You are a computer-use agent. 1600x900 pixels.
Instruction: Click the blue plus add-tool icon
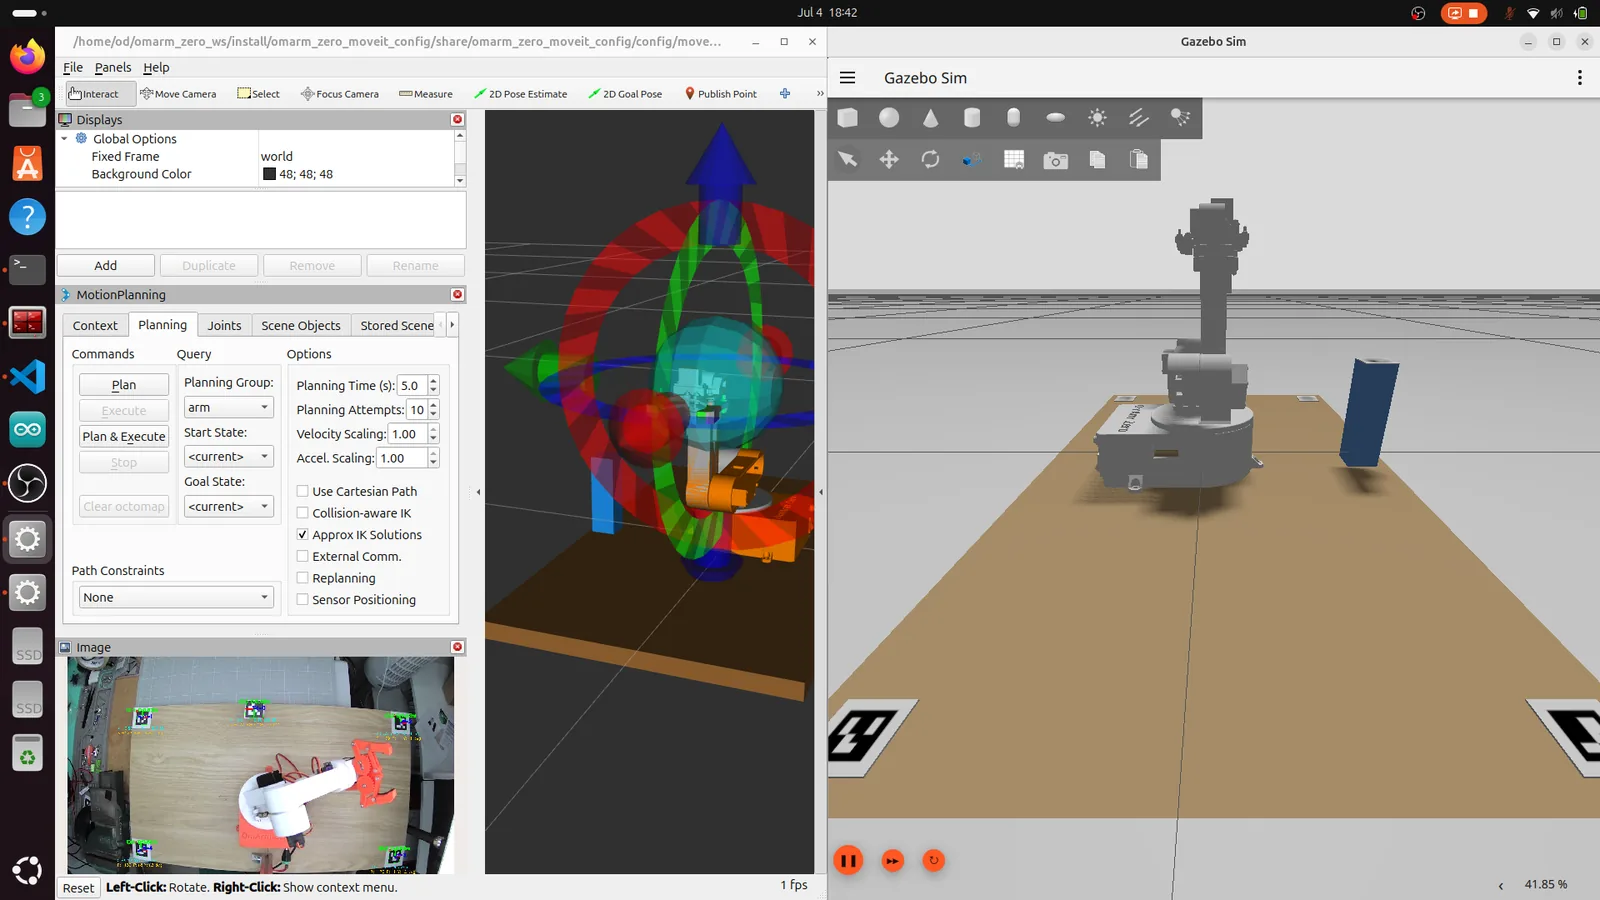(785, 94)
